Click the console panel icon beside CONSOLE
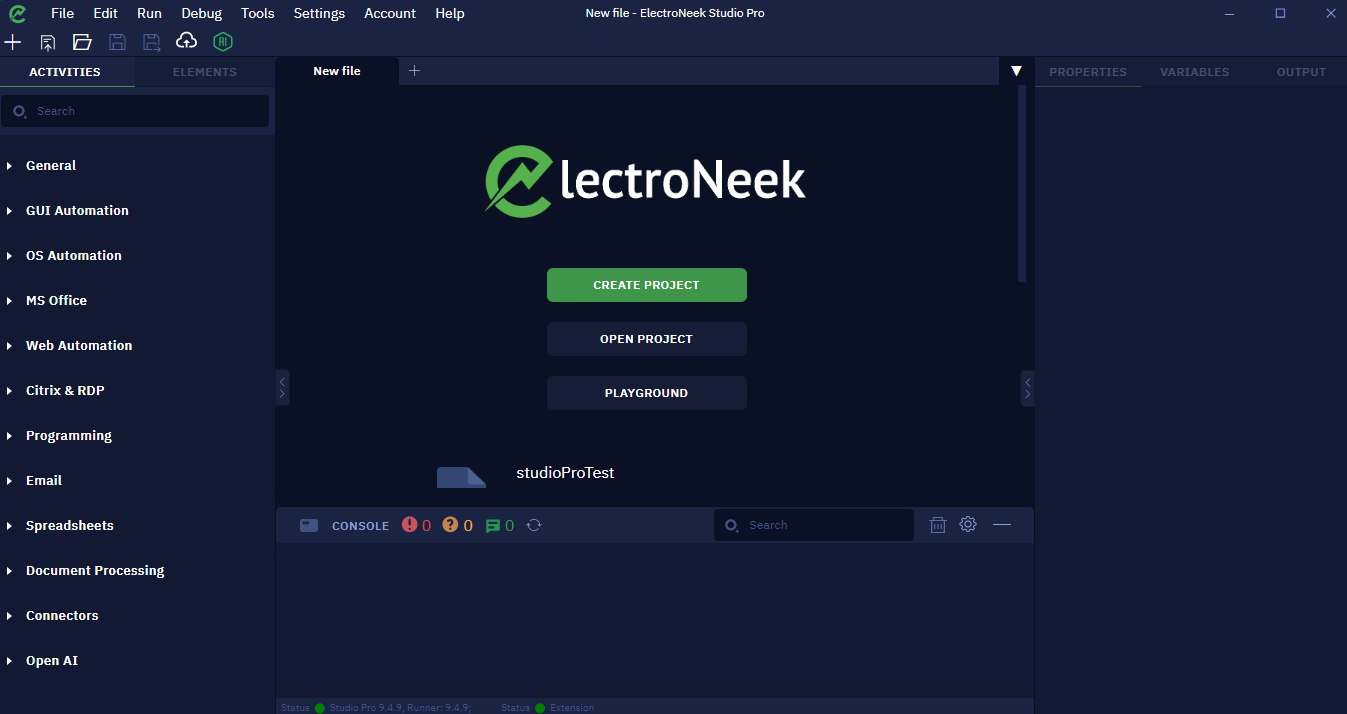The image size is (1347, 714). click(309, 525)
